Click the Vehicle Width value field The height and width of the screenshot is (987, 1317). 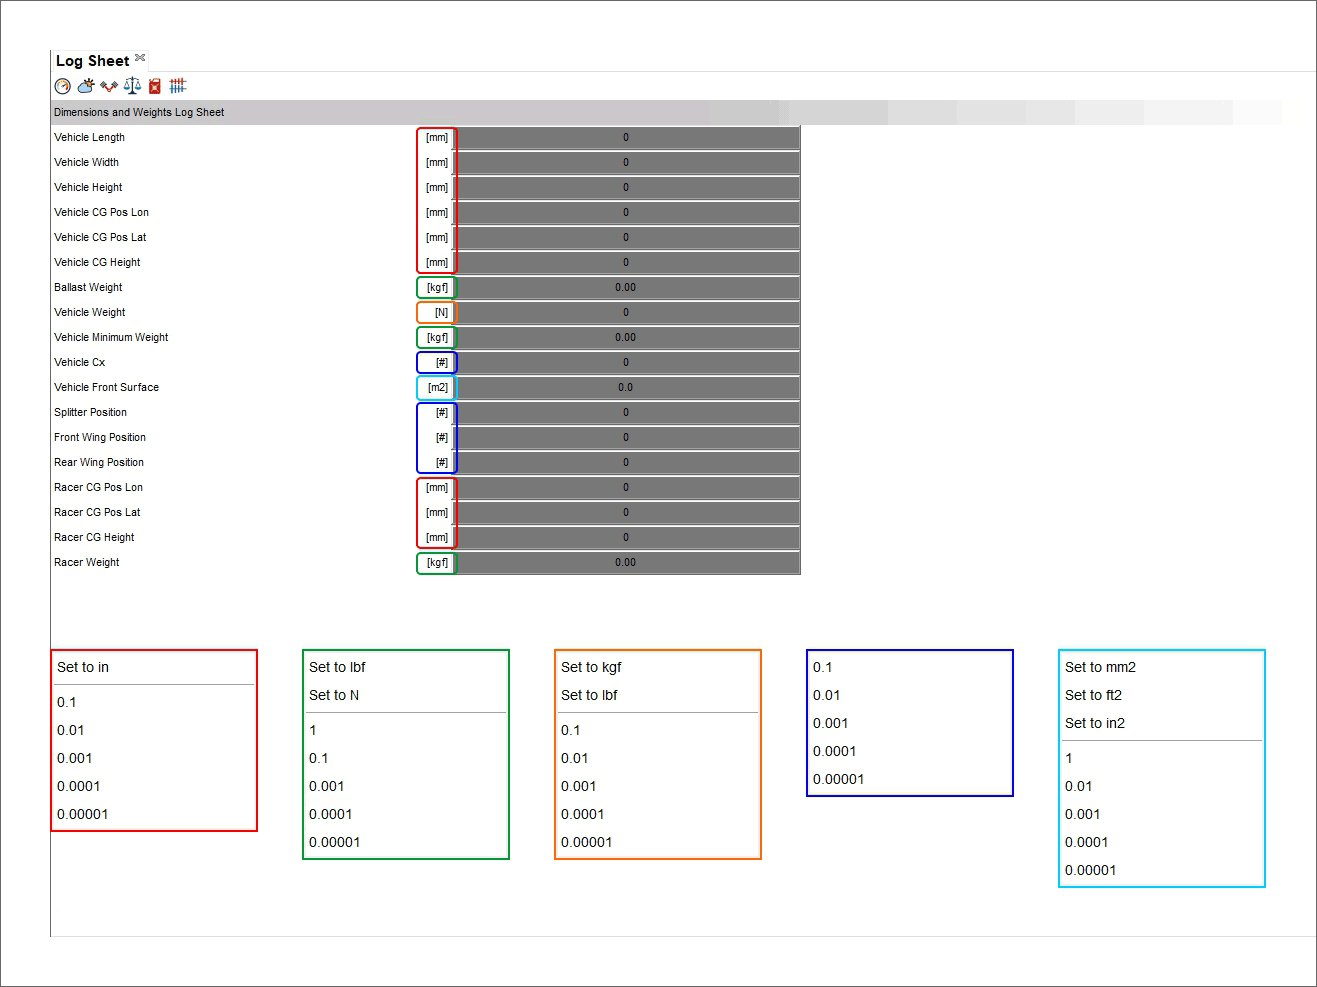[x=627, y=163]
